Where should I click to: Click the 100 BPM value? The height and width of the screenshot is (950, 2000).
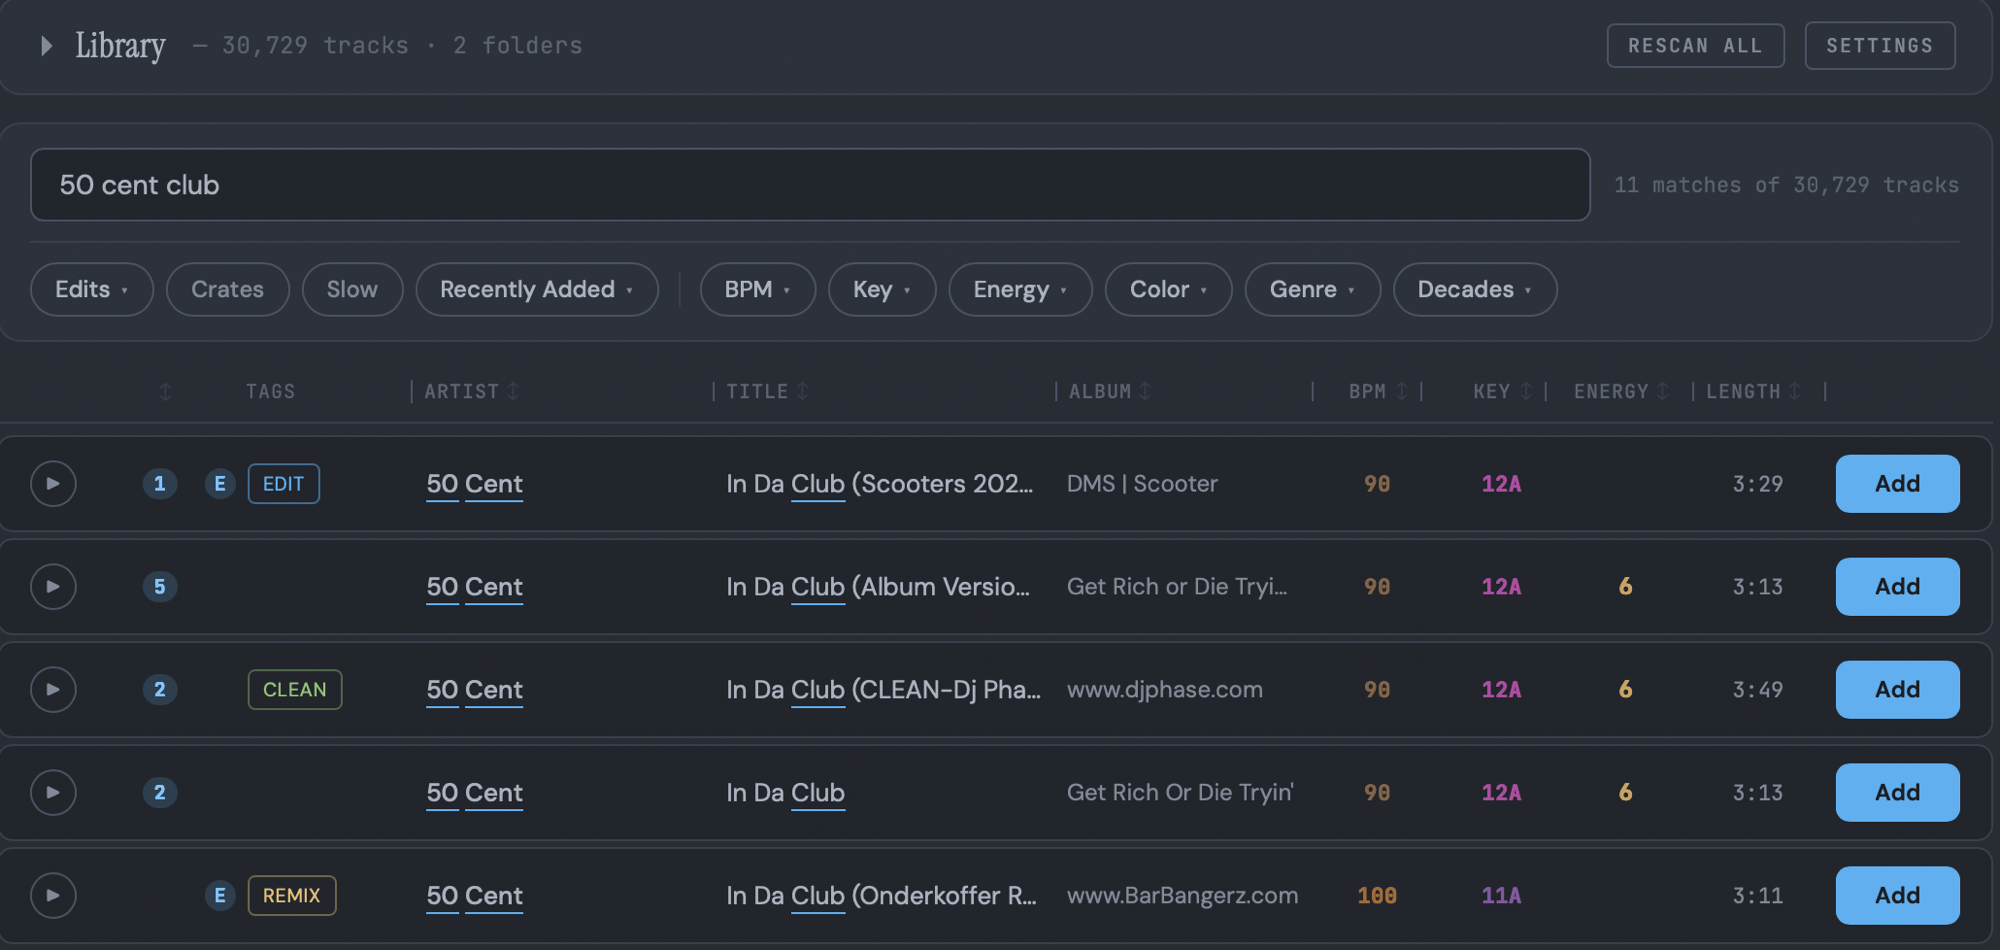click(x=1377, y=896)
